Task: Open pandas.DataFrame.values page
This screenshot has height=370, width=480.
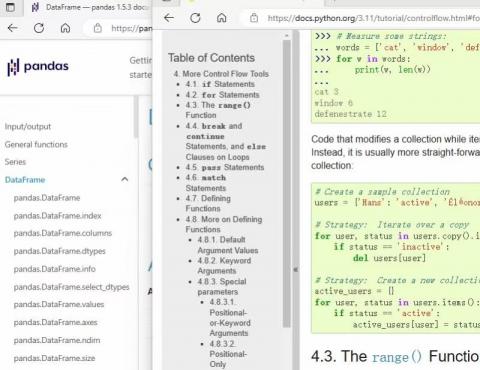Action: click(x=59, y=304)
